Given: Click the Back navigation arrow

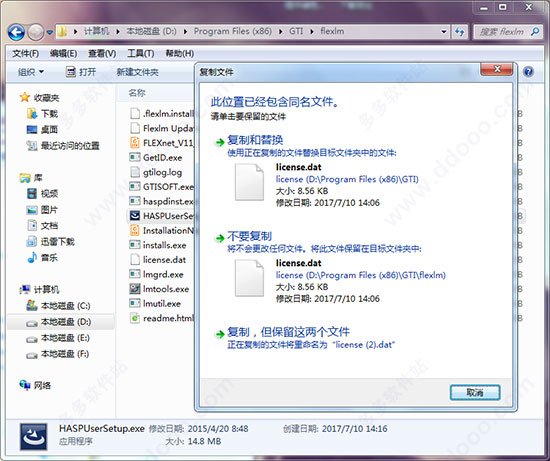Looking at the screenshot, I should click(16, 32).
